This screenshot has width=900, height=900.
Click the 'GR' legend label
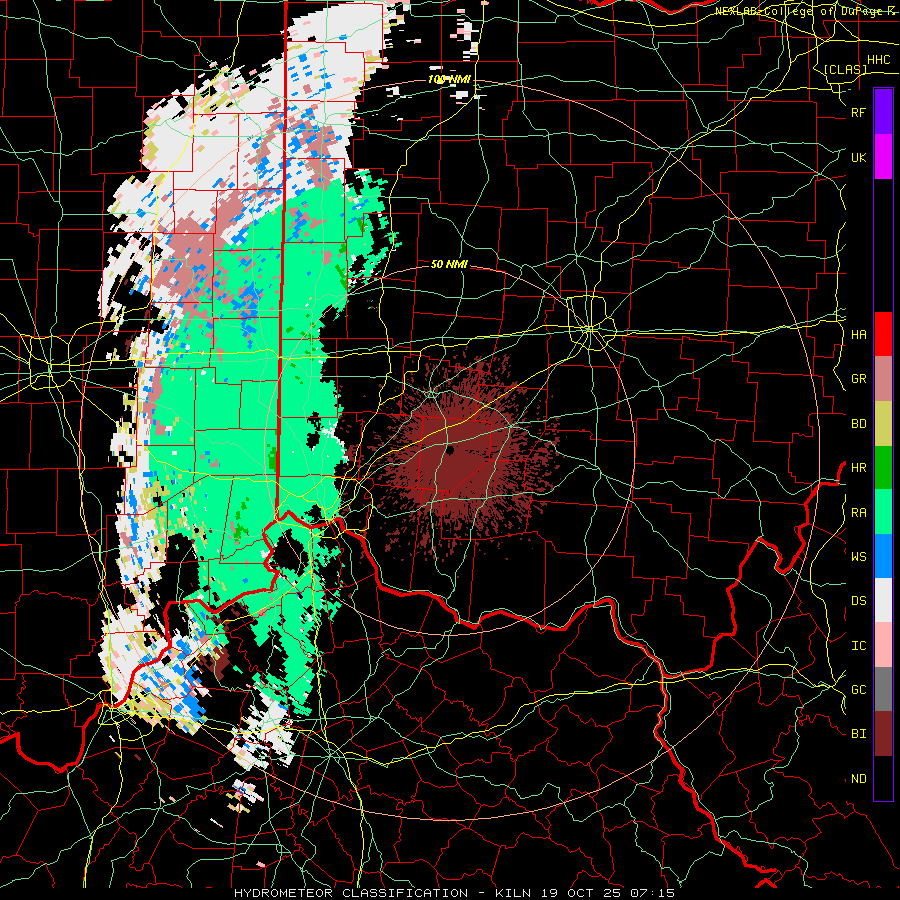pyautogui.click(x=858, y=379)
